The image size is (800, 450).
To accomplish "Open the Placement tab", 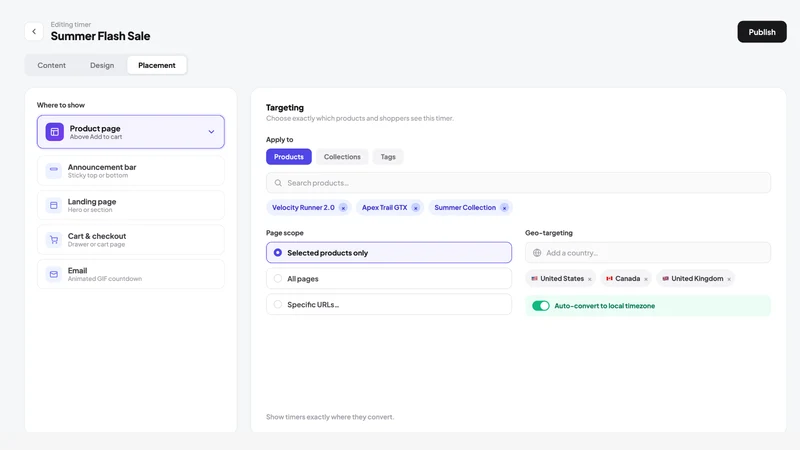I will point(157,65).
